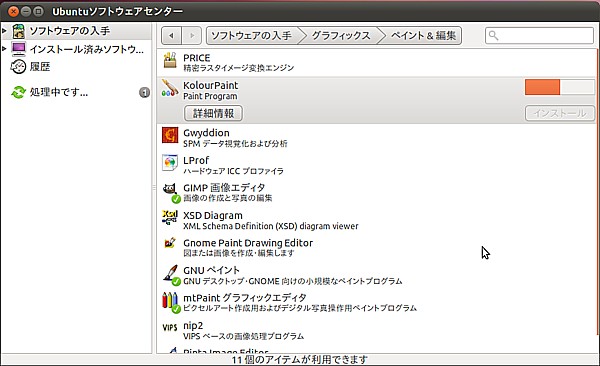Click the SPM データ視覚化および分析 description

(235, 144)
